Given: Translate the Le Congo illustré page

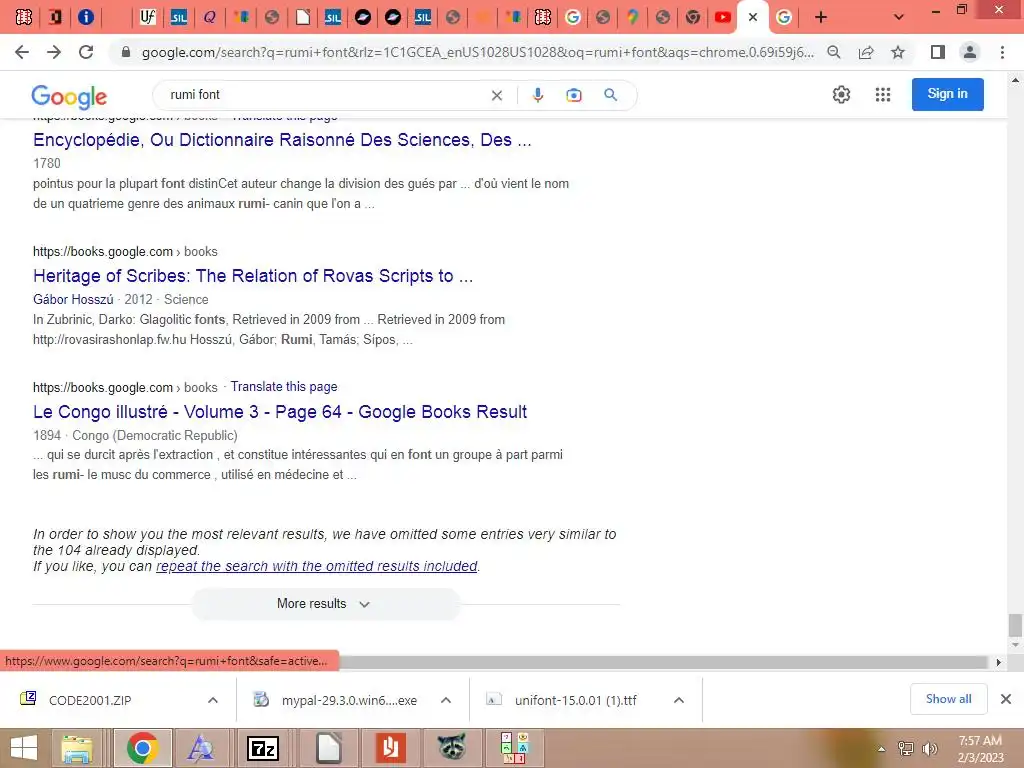Looking at the screenshot, I should 284,387.
